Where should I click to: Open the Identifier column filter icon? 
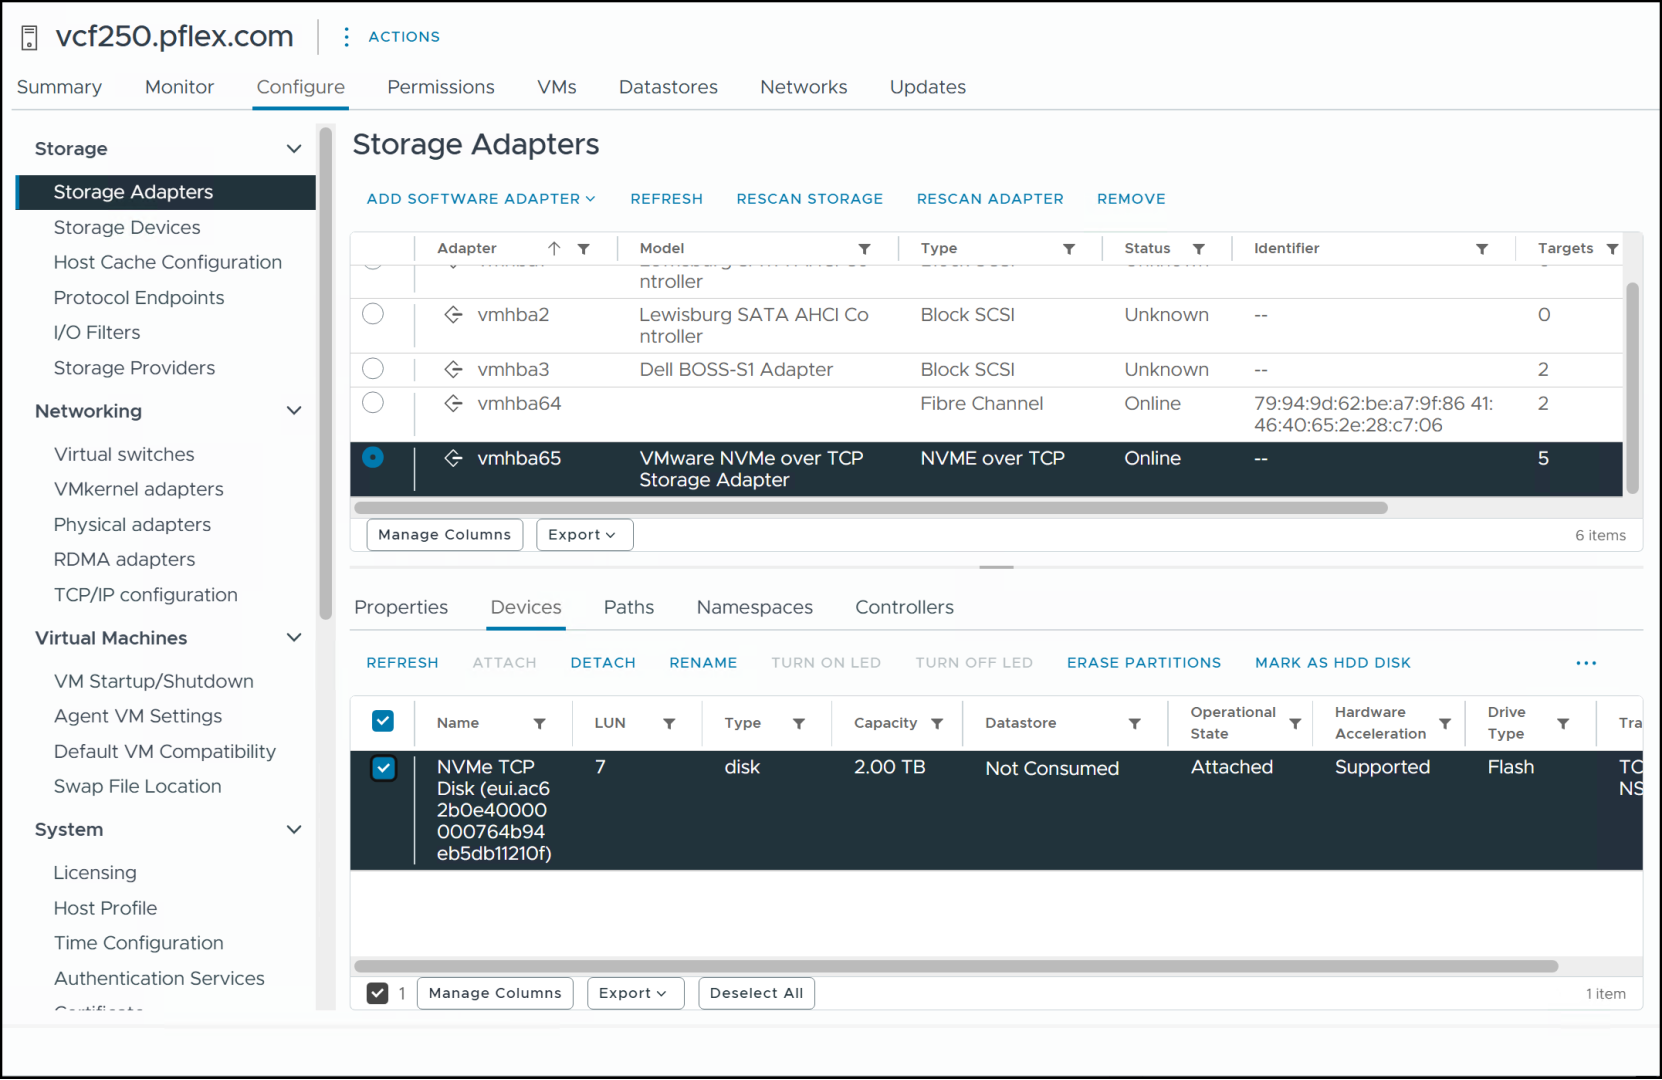click(x=1483, y=248)
